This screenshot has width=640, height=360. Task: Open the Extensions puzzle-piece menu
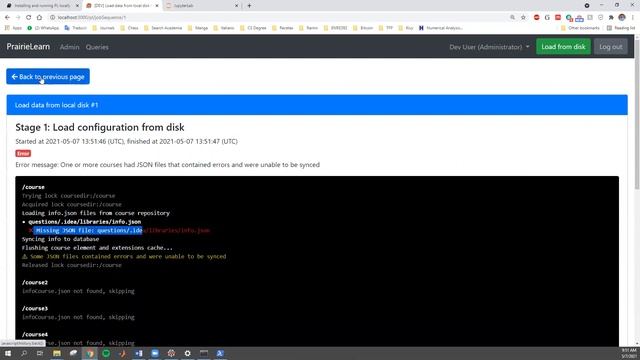pos(611,18)
